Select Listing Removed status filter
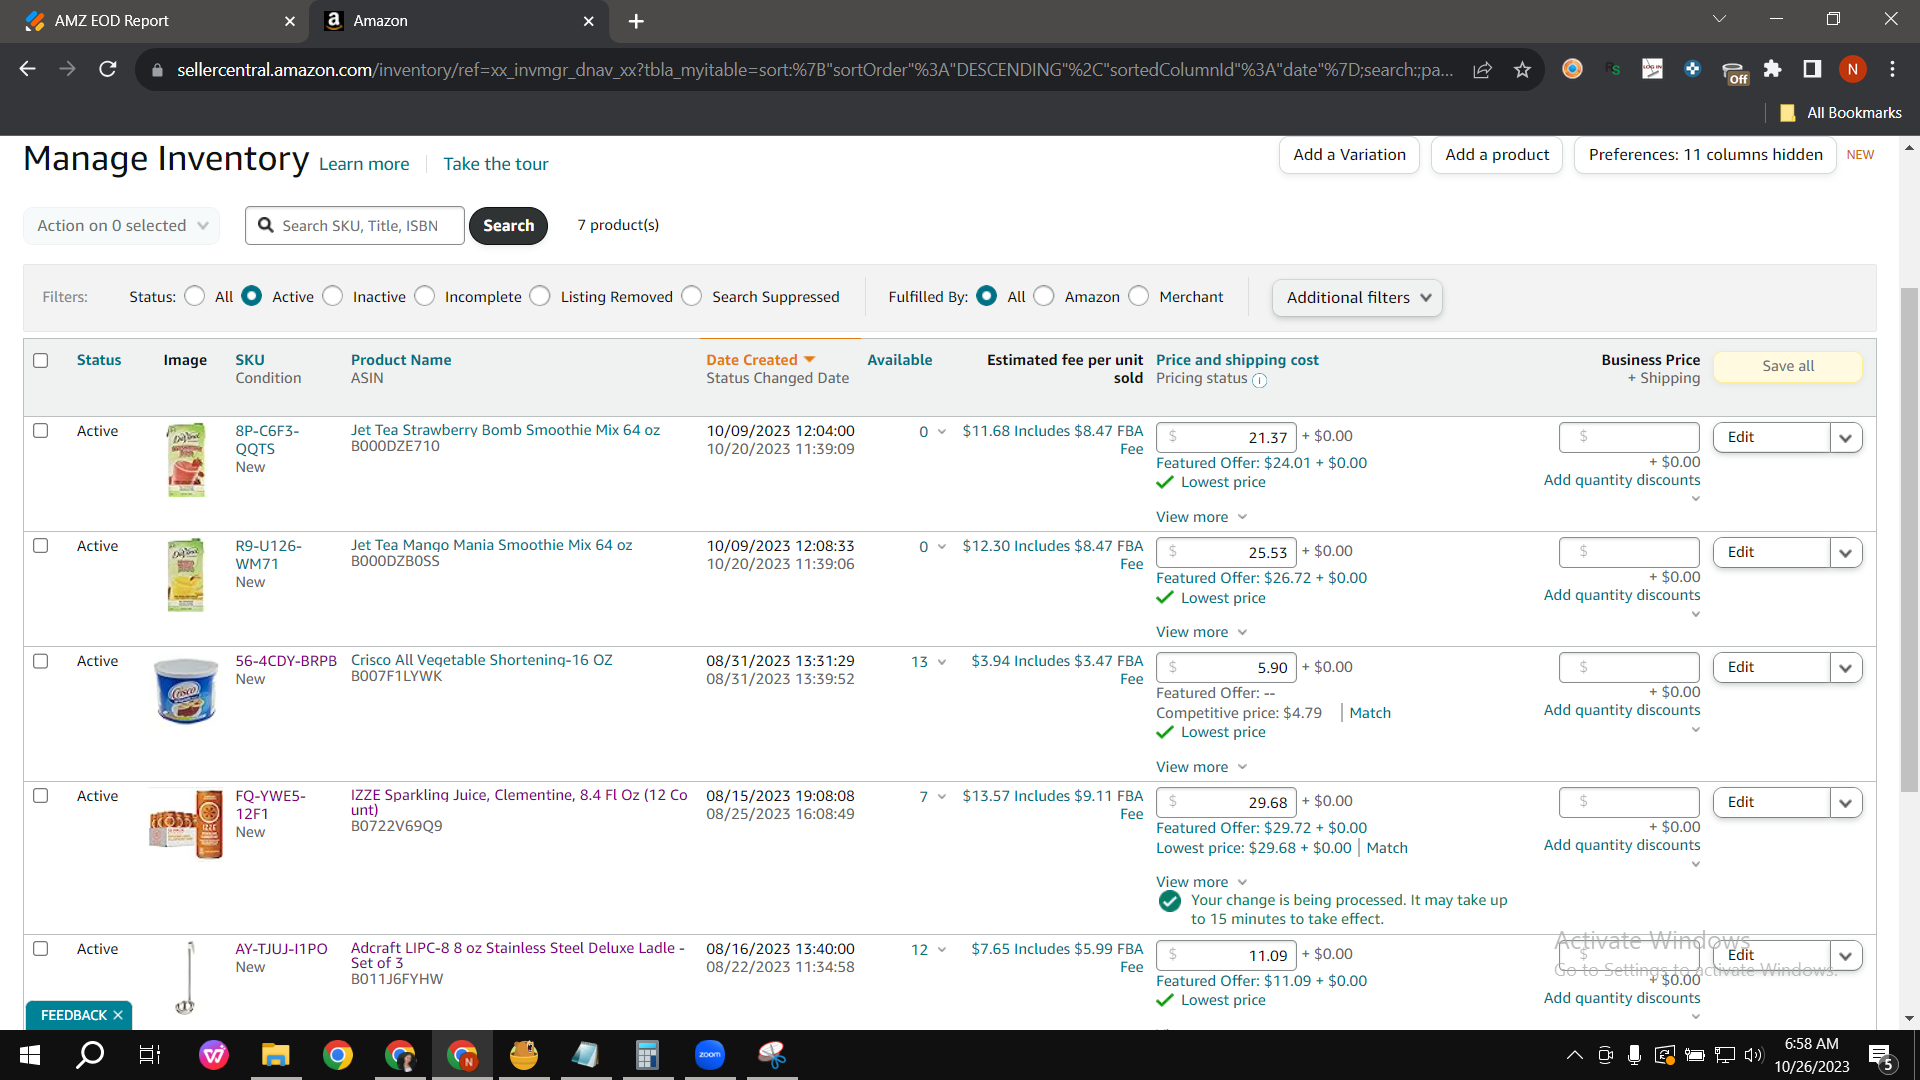The width and height of the screenshot is (1920, 1080). 540,296
